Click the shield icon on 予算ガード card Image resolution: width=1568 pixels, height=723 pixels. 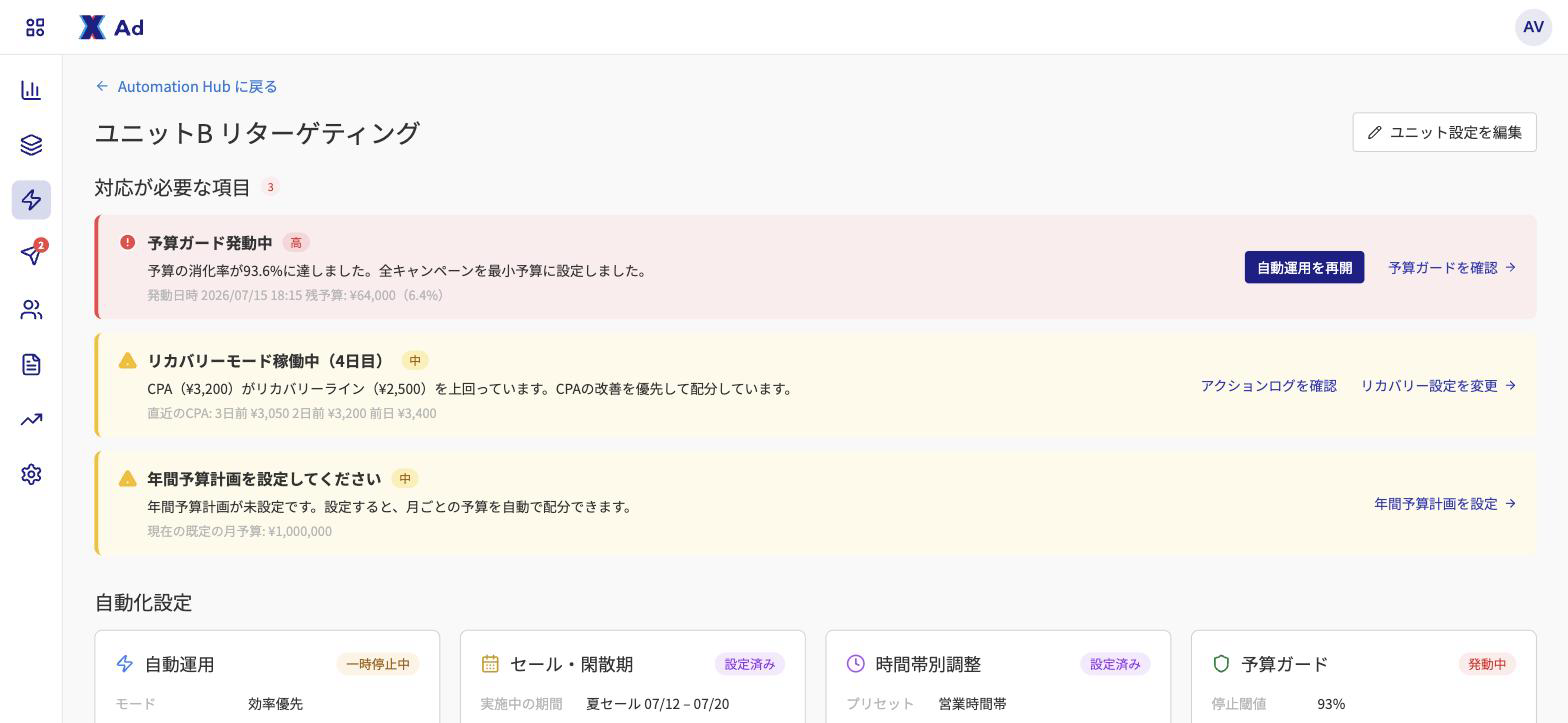tap(1221, 663)
